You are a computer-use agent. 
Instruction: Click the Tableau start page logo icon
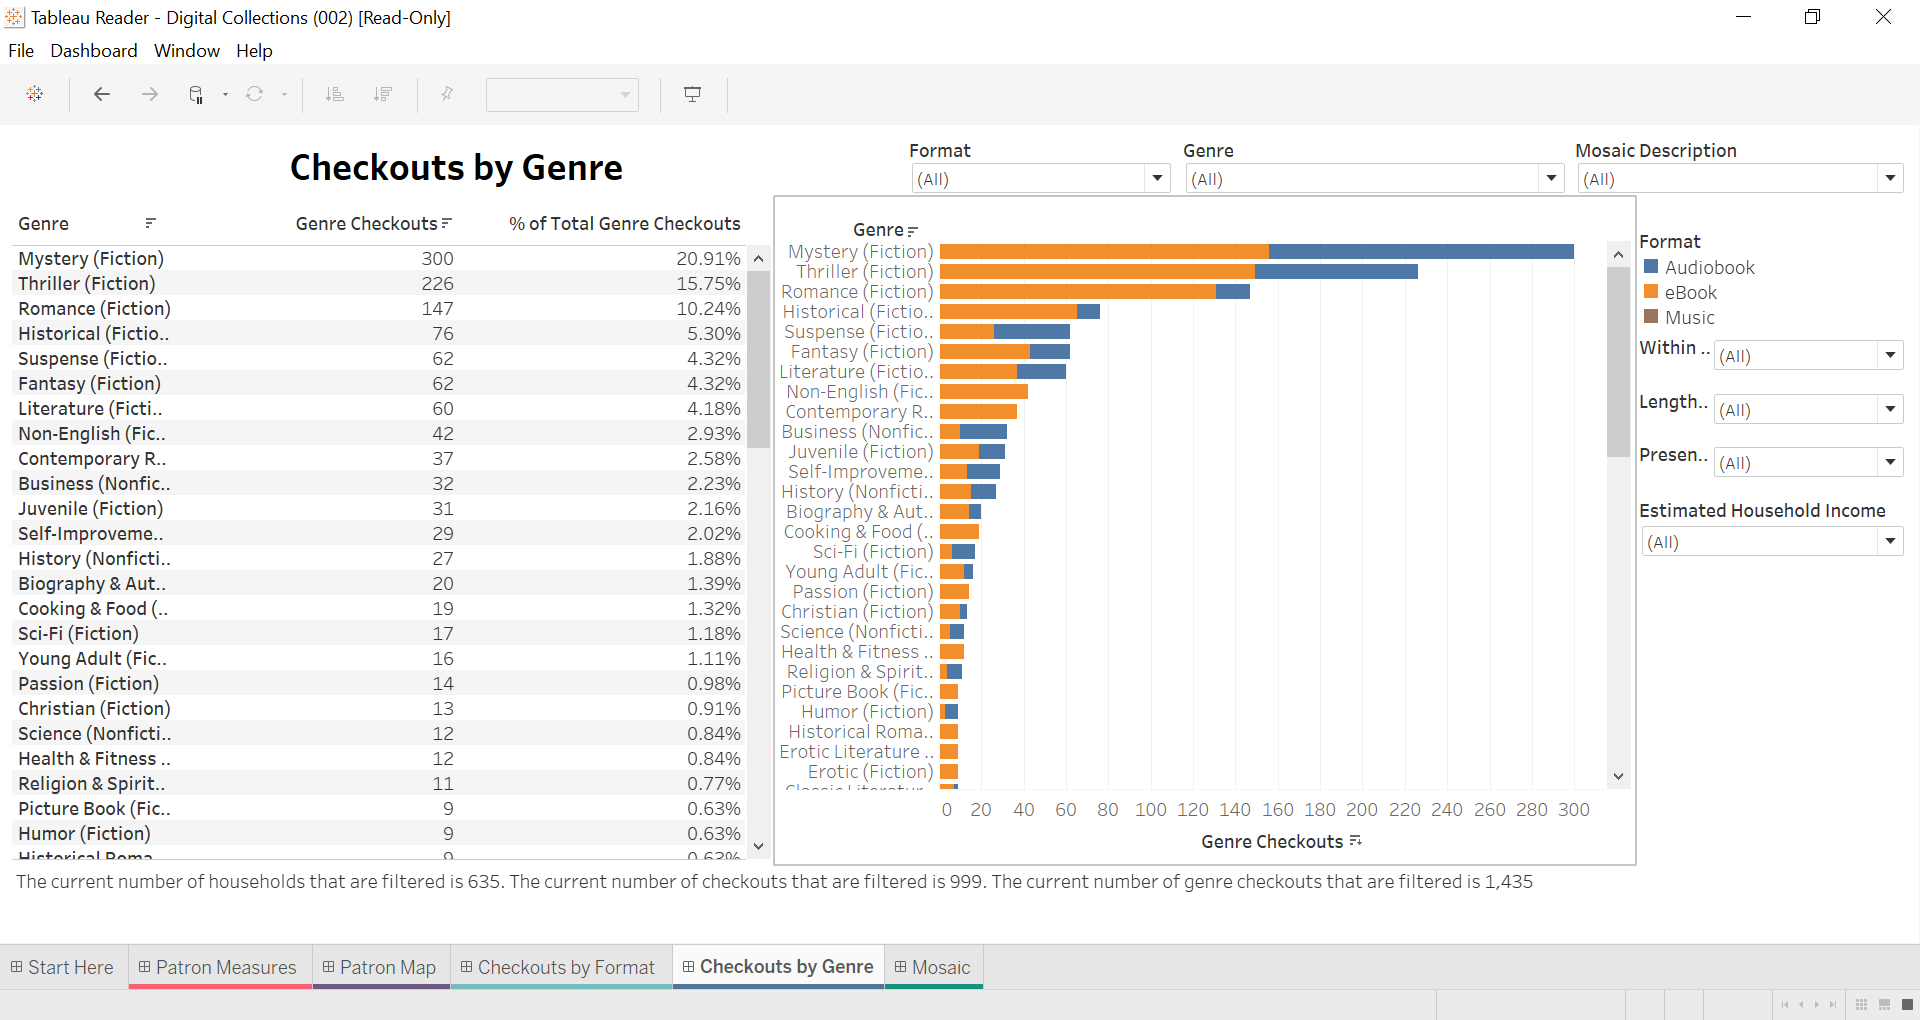pos(35,94)
